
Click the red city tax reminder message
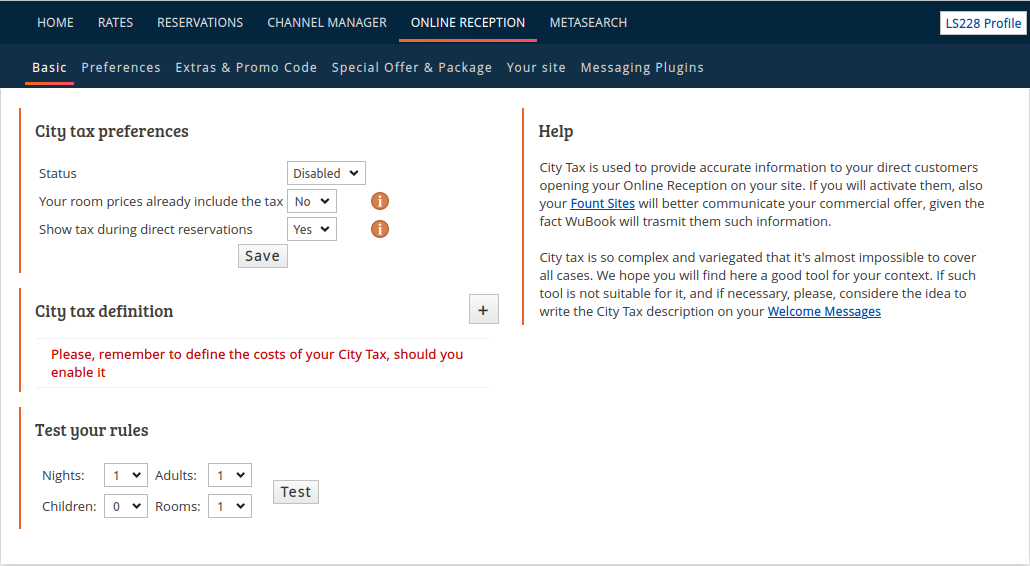tap(257, 363)
